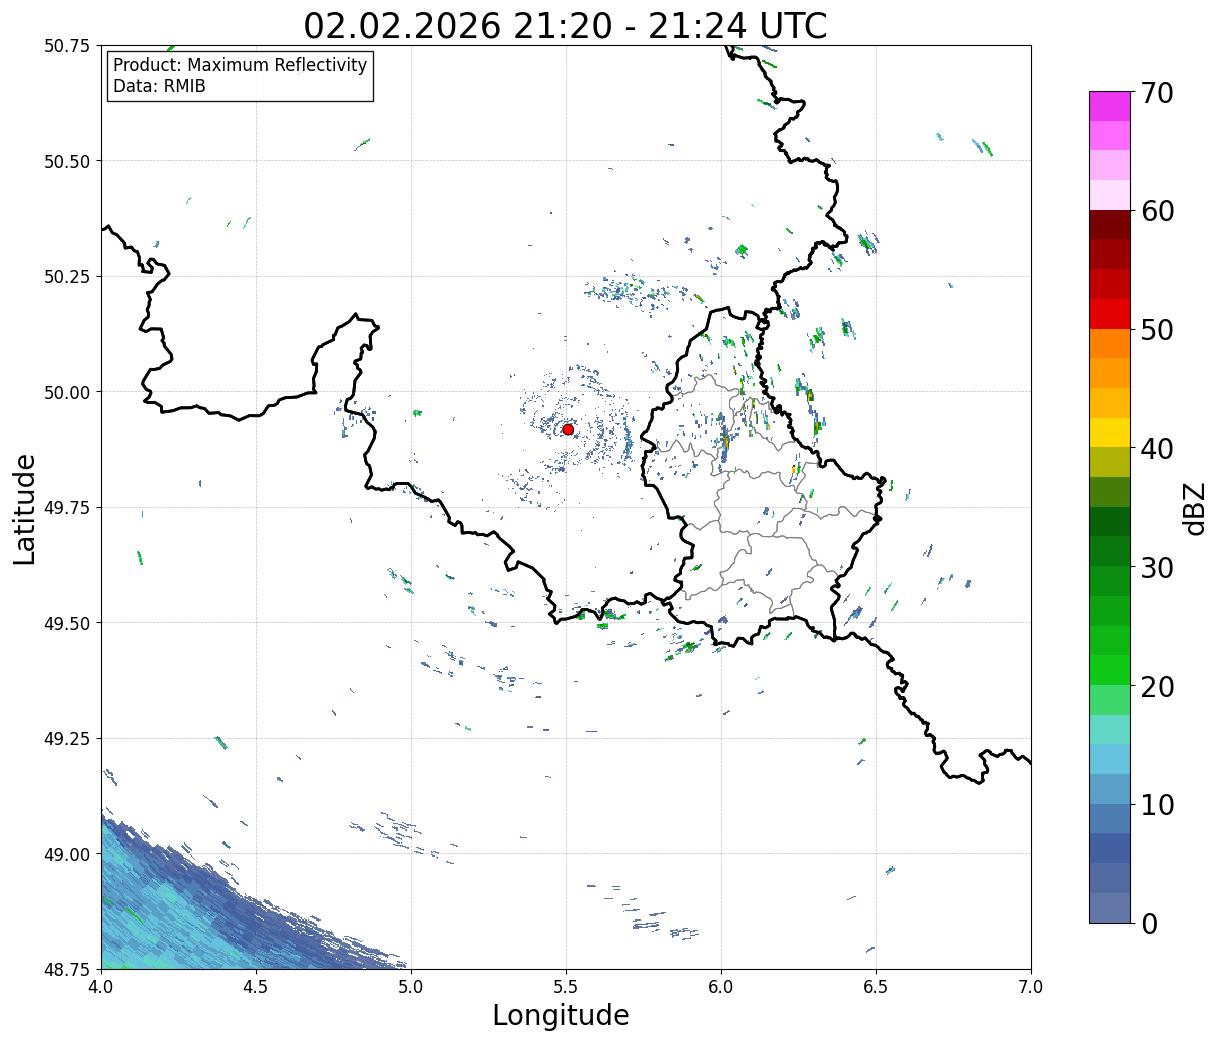The height and width of the screenshot is (1040, 1219).
Task: Click the 'Product: Maximum Reflectivity' text
Action: [240, 65]
